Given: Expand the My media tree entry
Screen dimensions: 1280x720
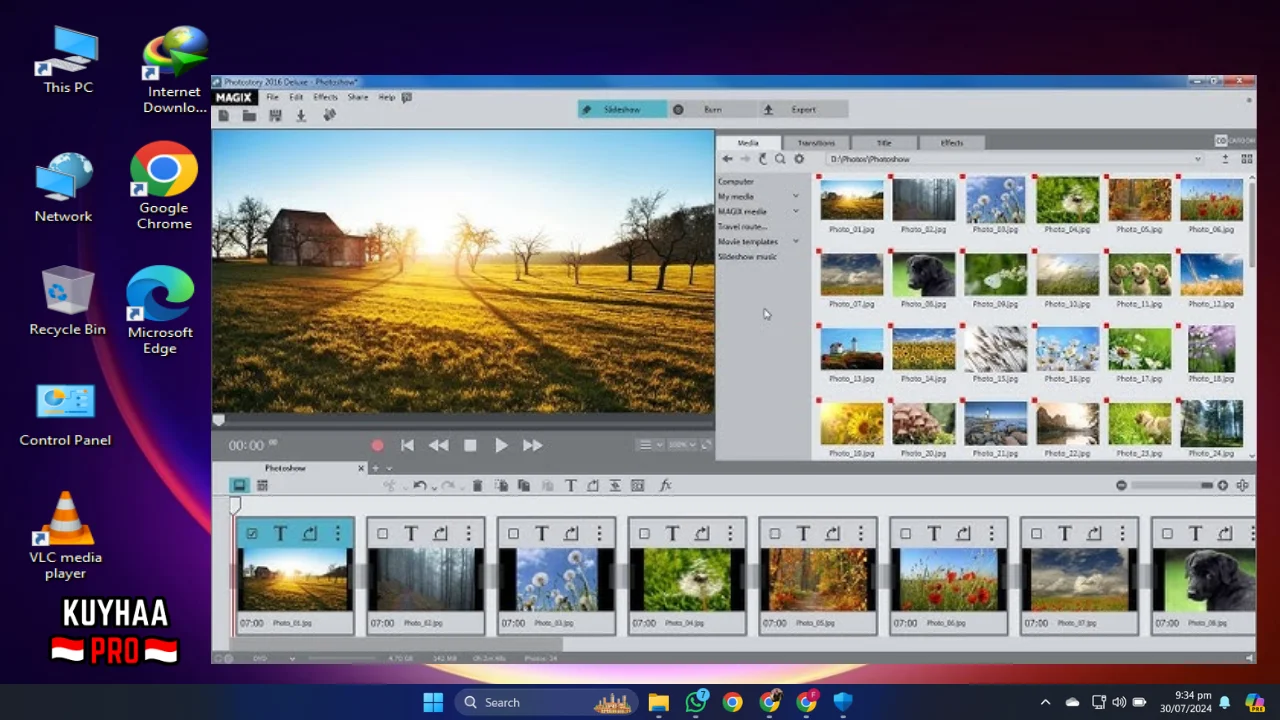Looking at the screenshot, I should tap(796, 196).
